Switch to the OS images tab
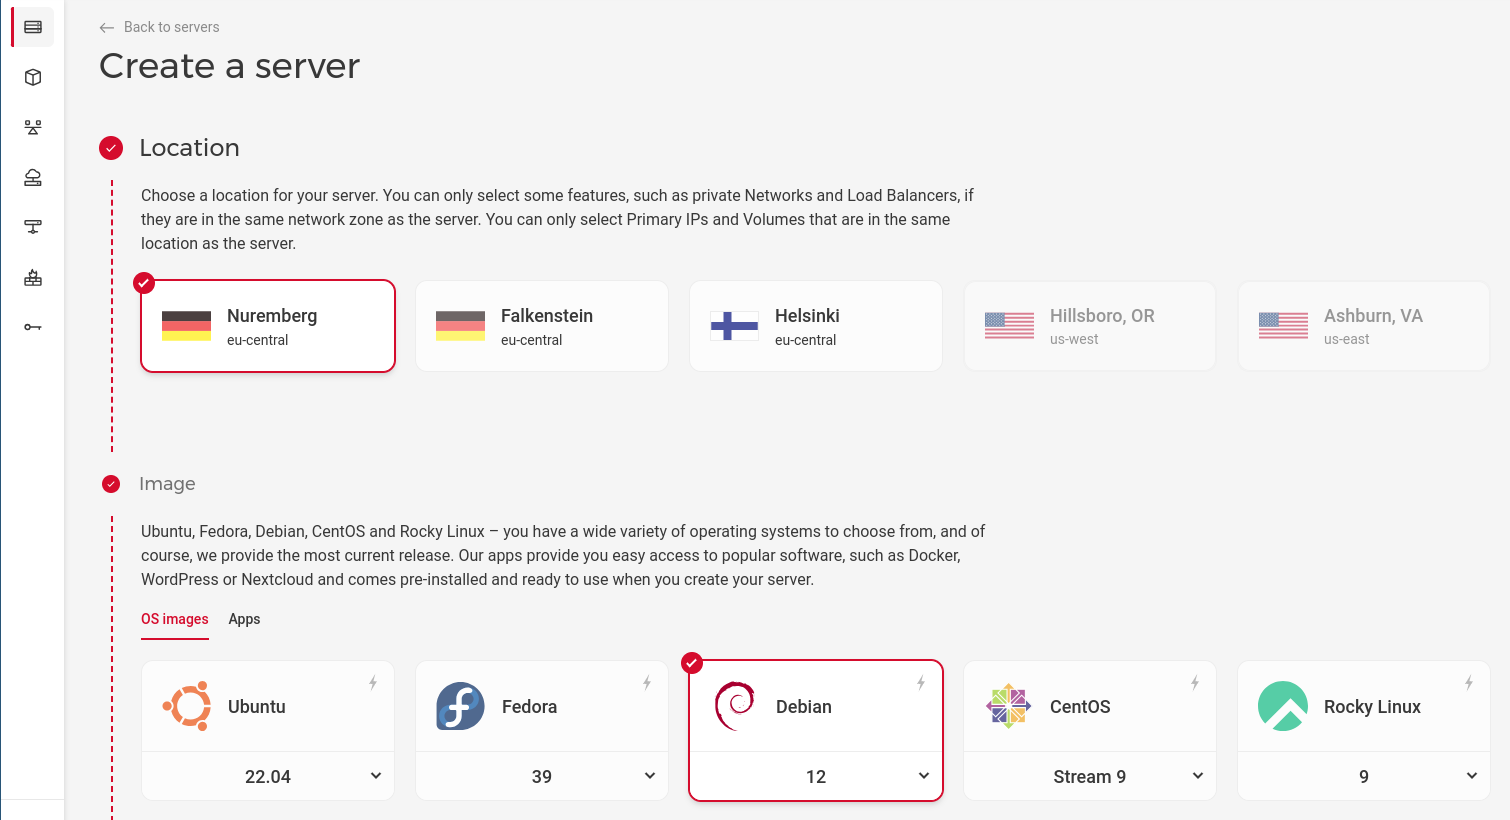Image resolution: width=1510 pixels, height=820 pixels. (x=174, y=619)
